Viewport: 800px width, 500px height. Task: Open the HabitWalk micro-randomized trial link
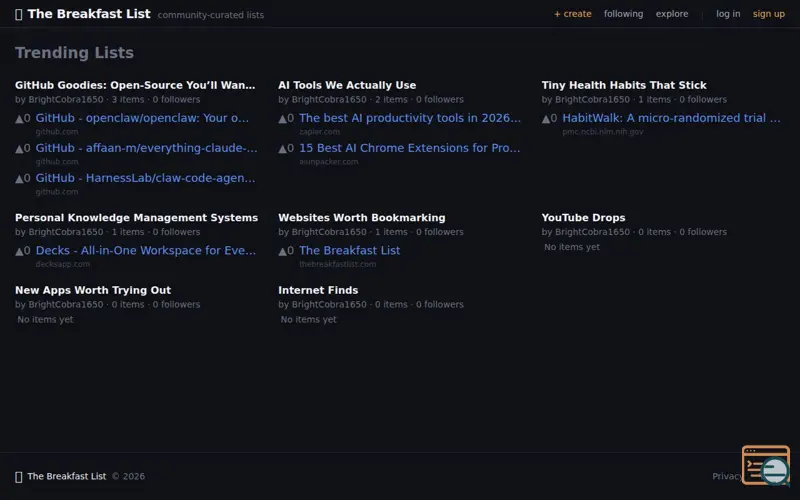pyautogui.click(x=671, y=118)
